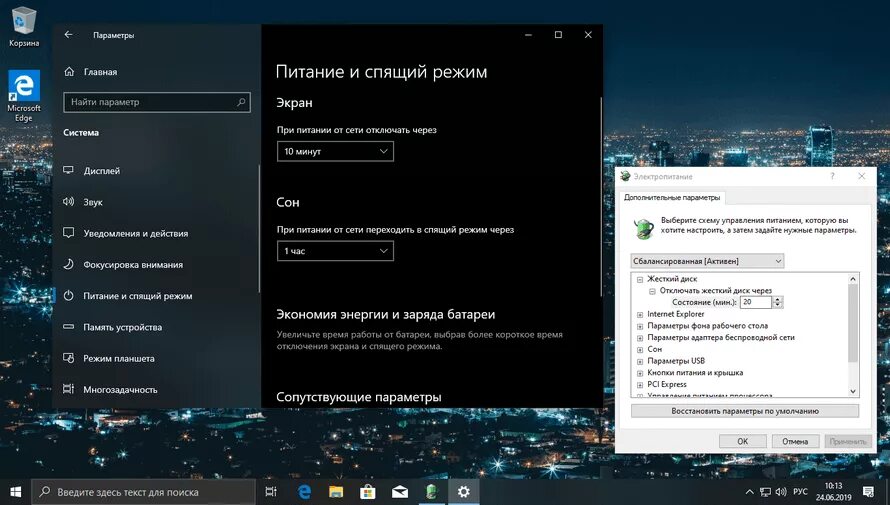890x505 pixels.
Task: Maximize the Параметры window
Action: (559, 35)
